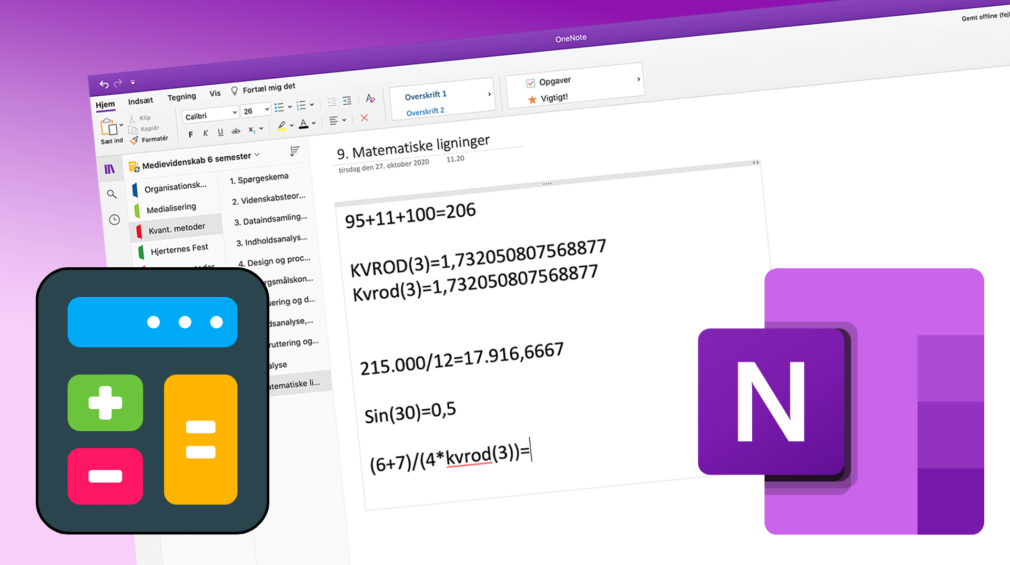The image size is (1010, 565).
Task: Click the equation line '95+11+100=206'
Action: pyautogui.click(x=410, y=216)
